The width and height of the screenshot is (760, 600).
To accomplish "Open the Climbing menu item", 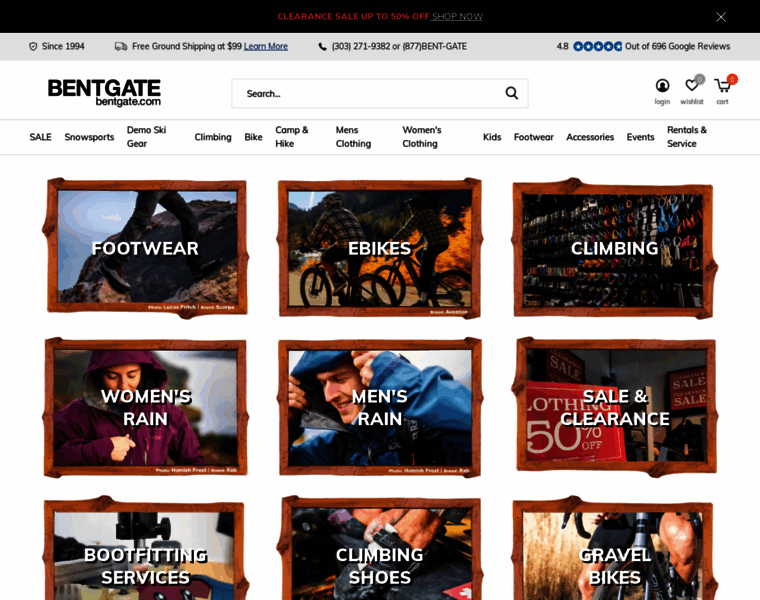I will [x=213, y=137].
